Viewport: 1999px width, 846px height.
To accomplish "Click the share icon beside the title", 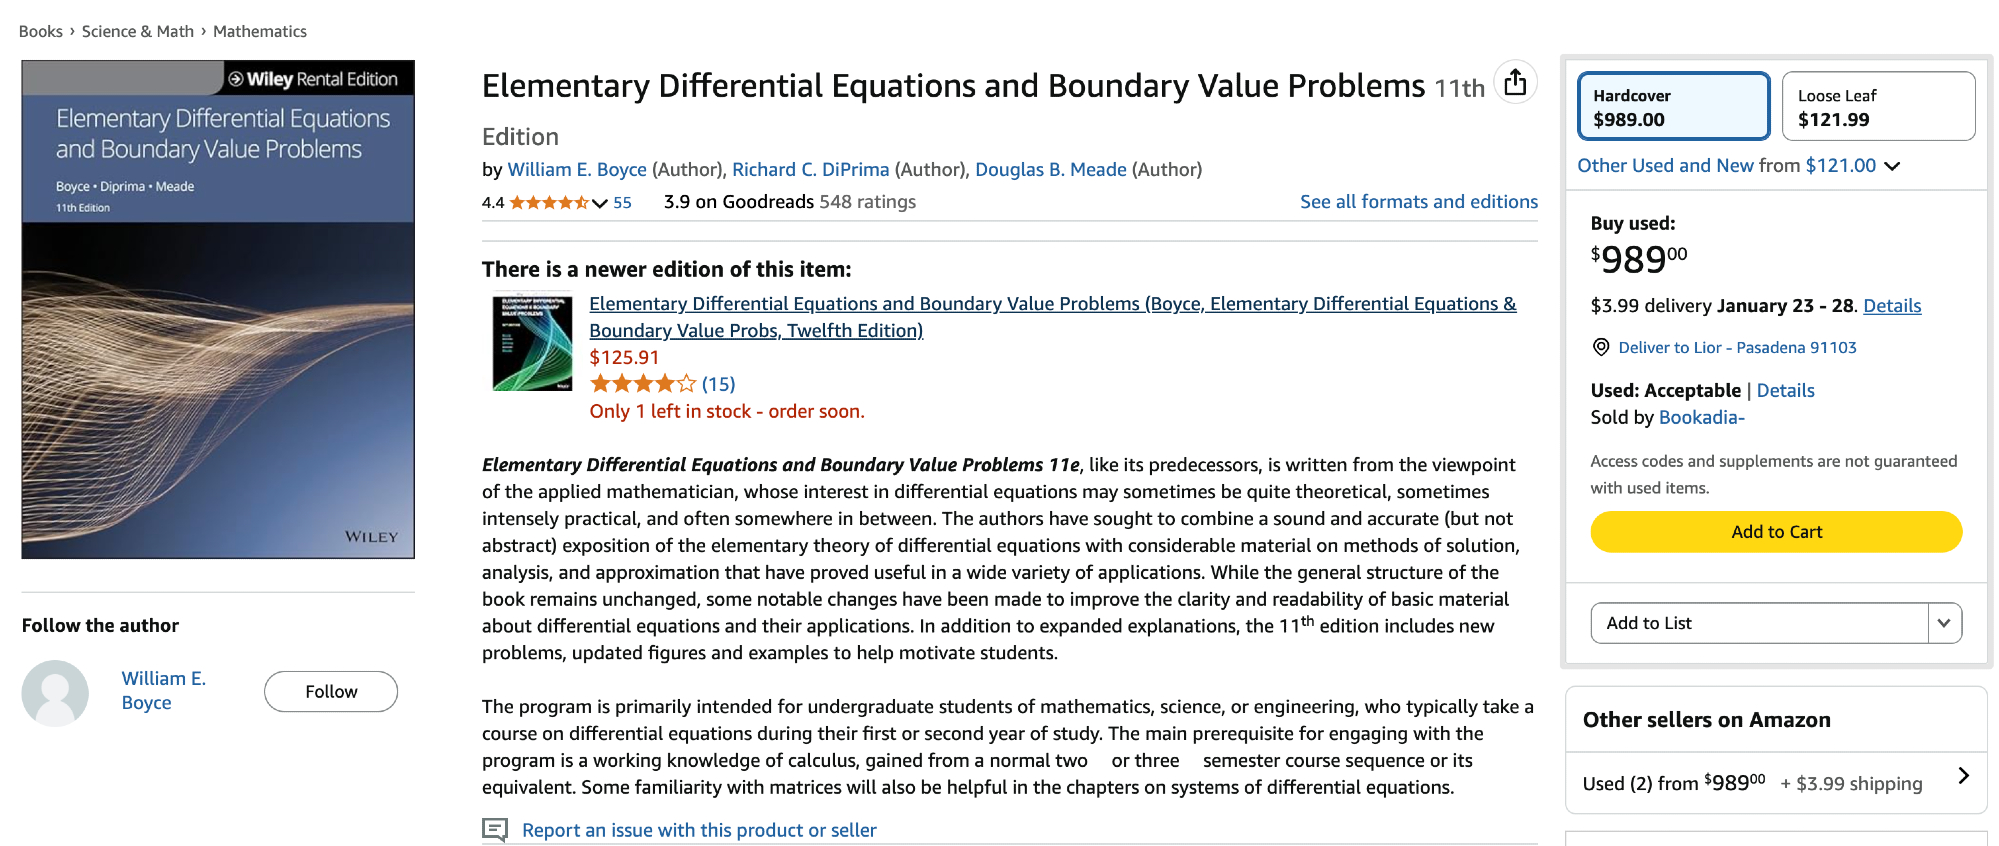I will pos(1515,82).
